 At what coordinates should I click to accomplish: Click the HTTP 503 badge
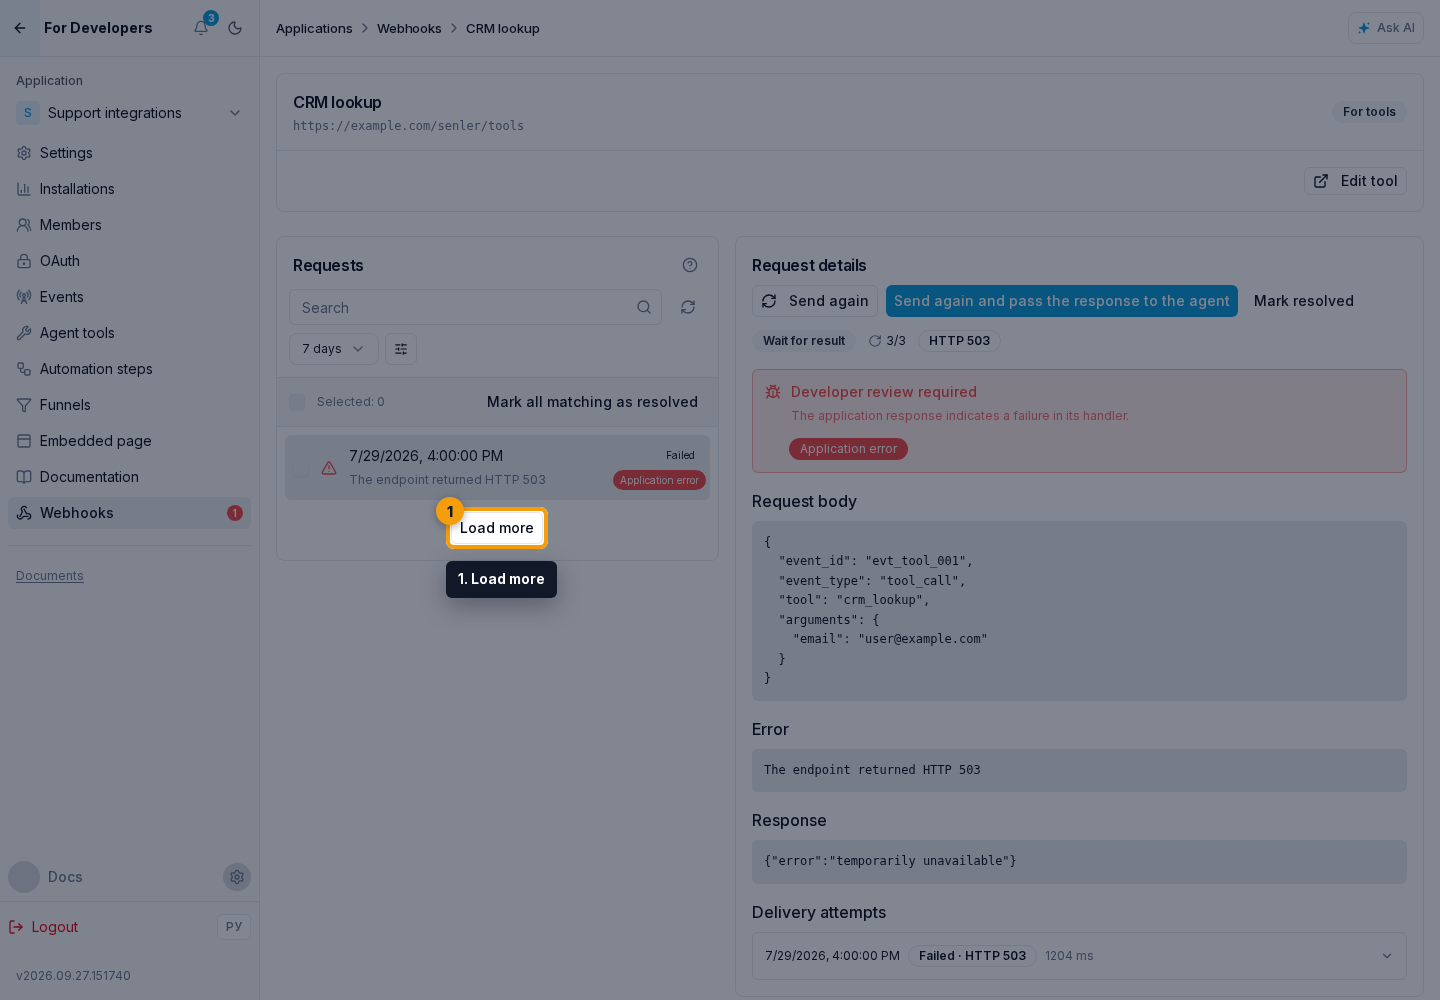click(959, 341)
